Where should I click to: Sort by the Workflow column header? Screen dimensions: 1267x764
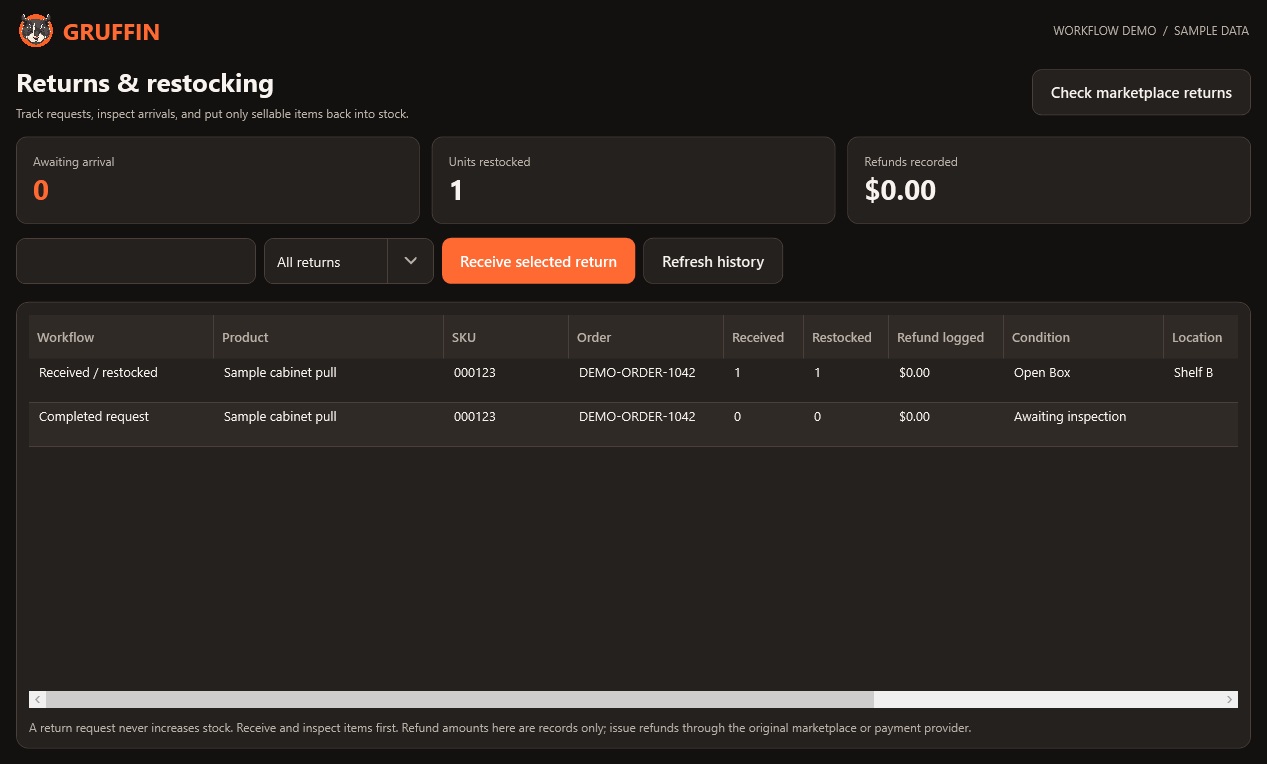121,337
